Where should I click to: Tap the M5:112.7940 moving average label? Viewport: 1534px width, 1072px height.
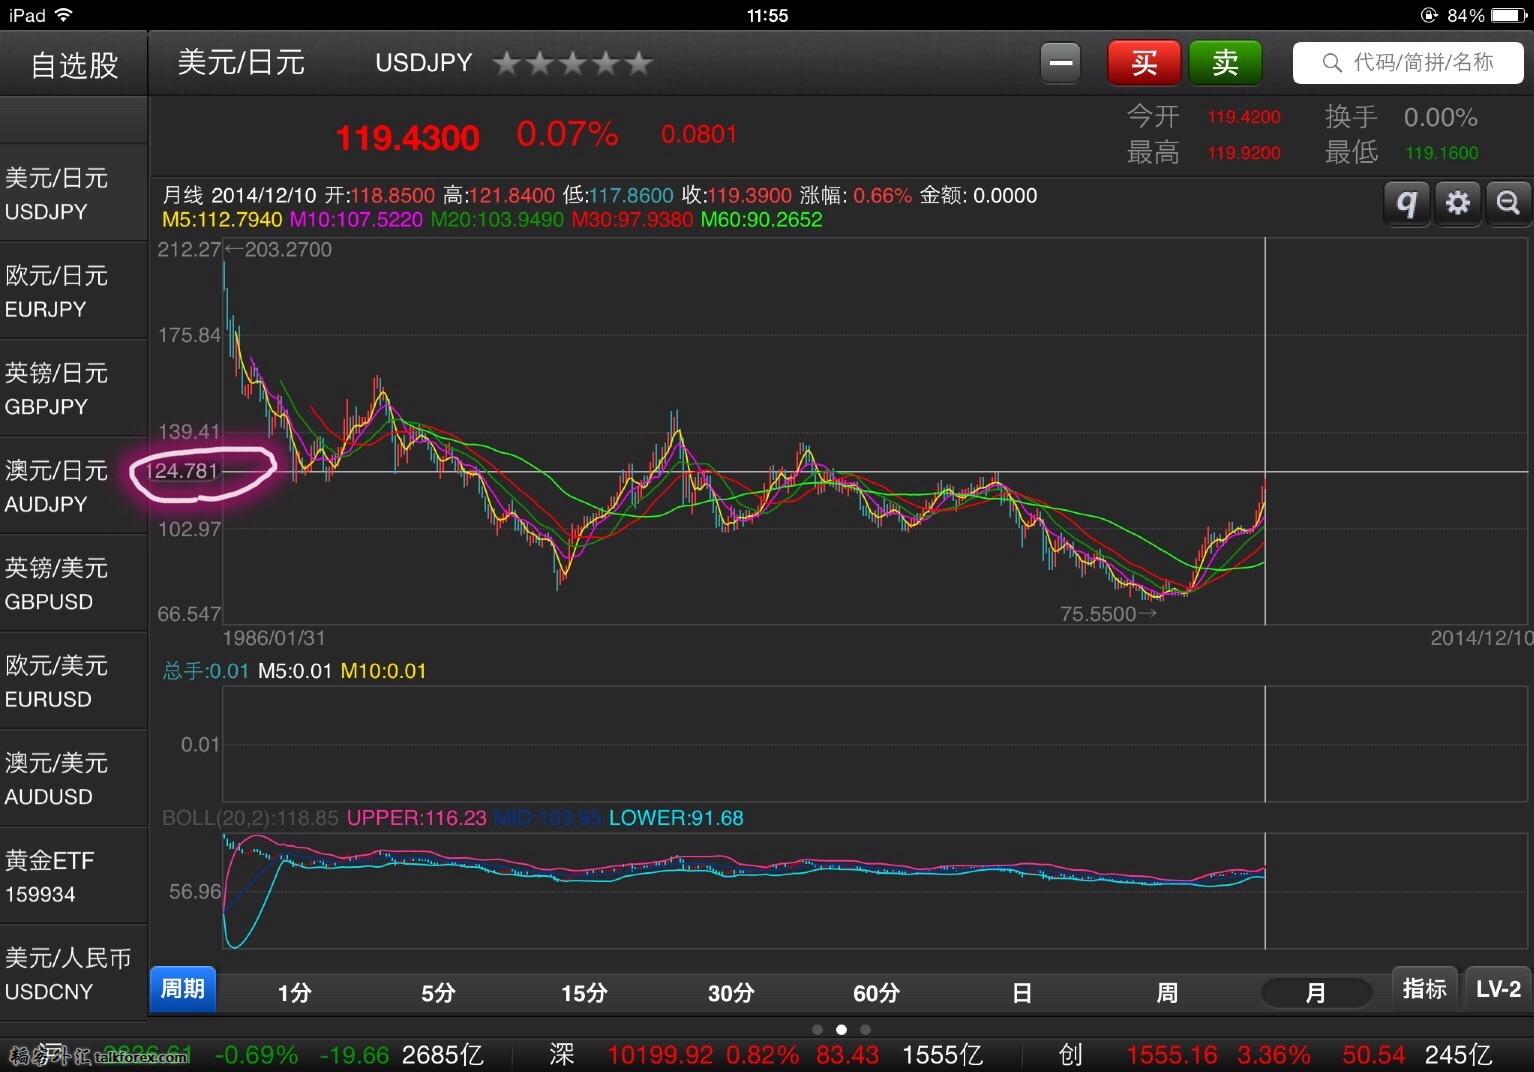[222, 219]
